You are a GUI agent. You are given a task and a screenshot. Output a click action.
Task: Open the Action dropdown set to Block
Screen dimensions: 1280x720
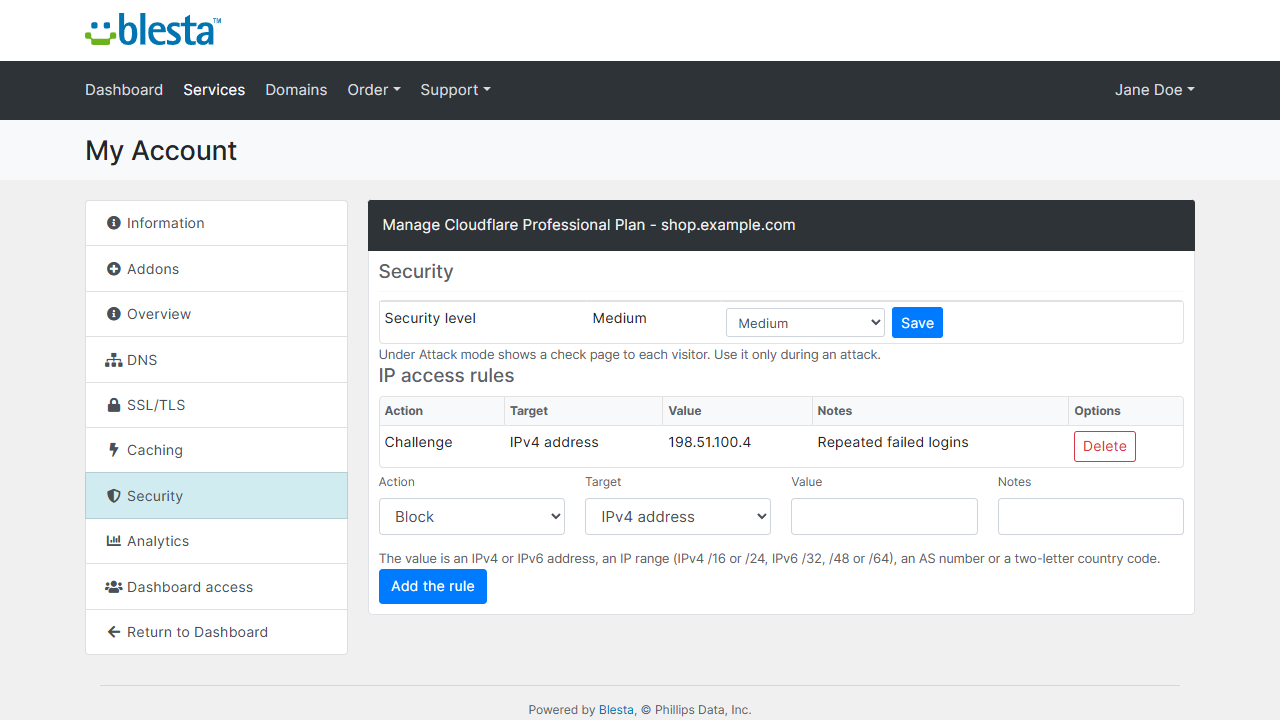pyautogui.click(x=472, y=517)
